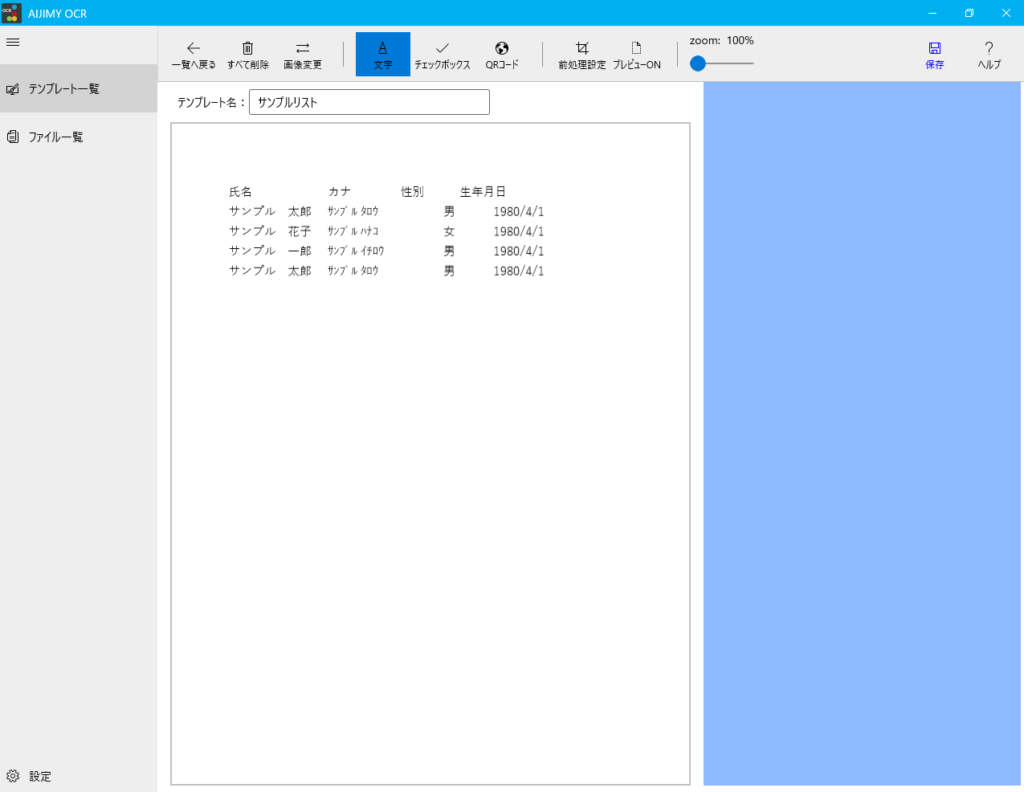Click the AIJIMY OCR app icon
1024x792 pixels.
(11, 13)
